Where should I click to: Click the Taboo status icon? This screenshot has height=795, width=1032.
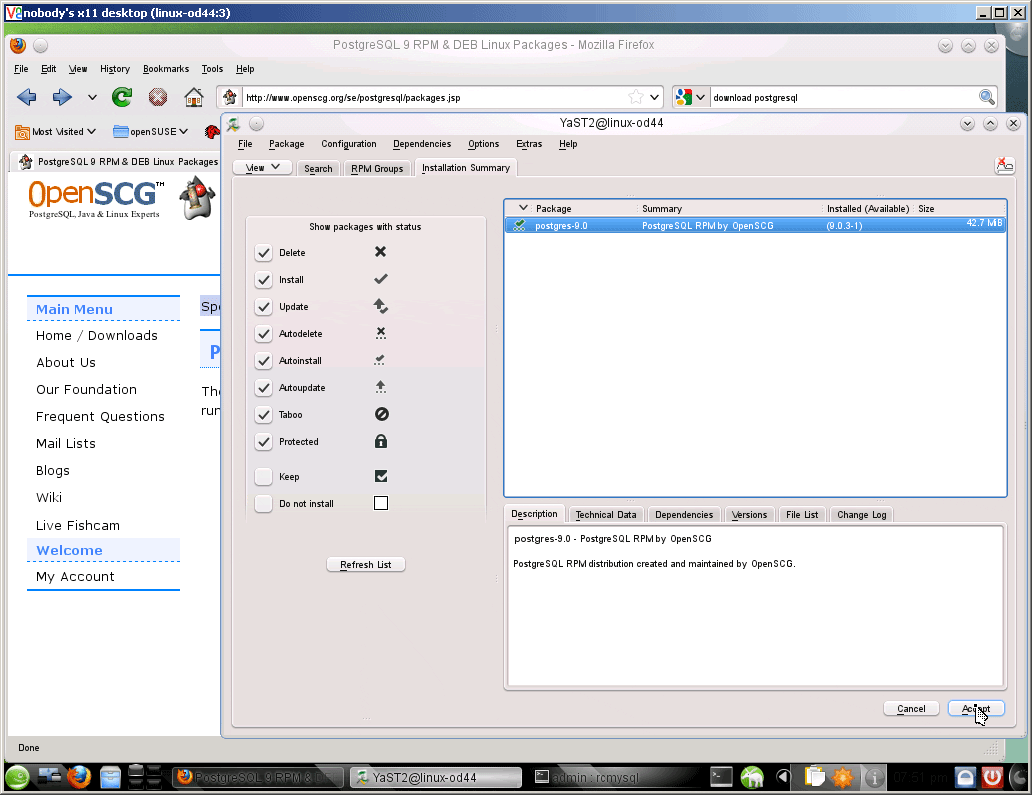click(381, 414)
